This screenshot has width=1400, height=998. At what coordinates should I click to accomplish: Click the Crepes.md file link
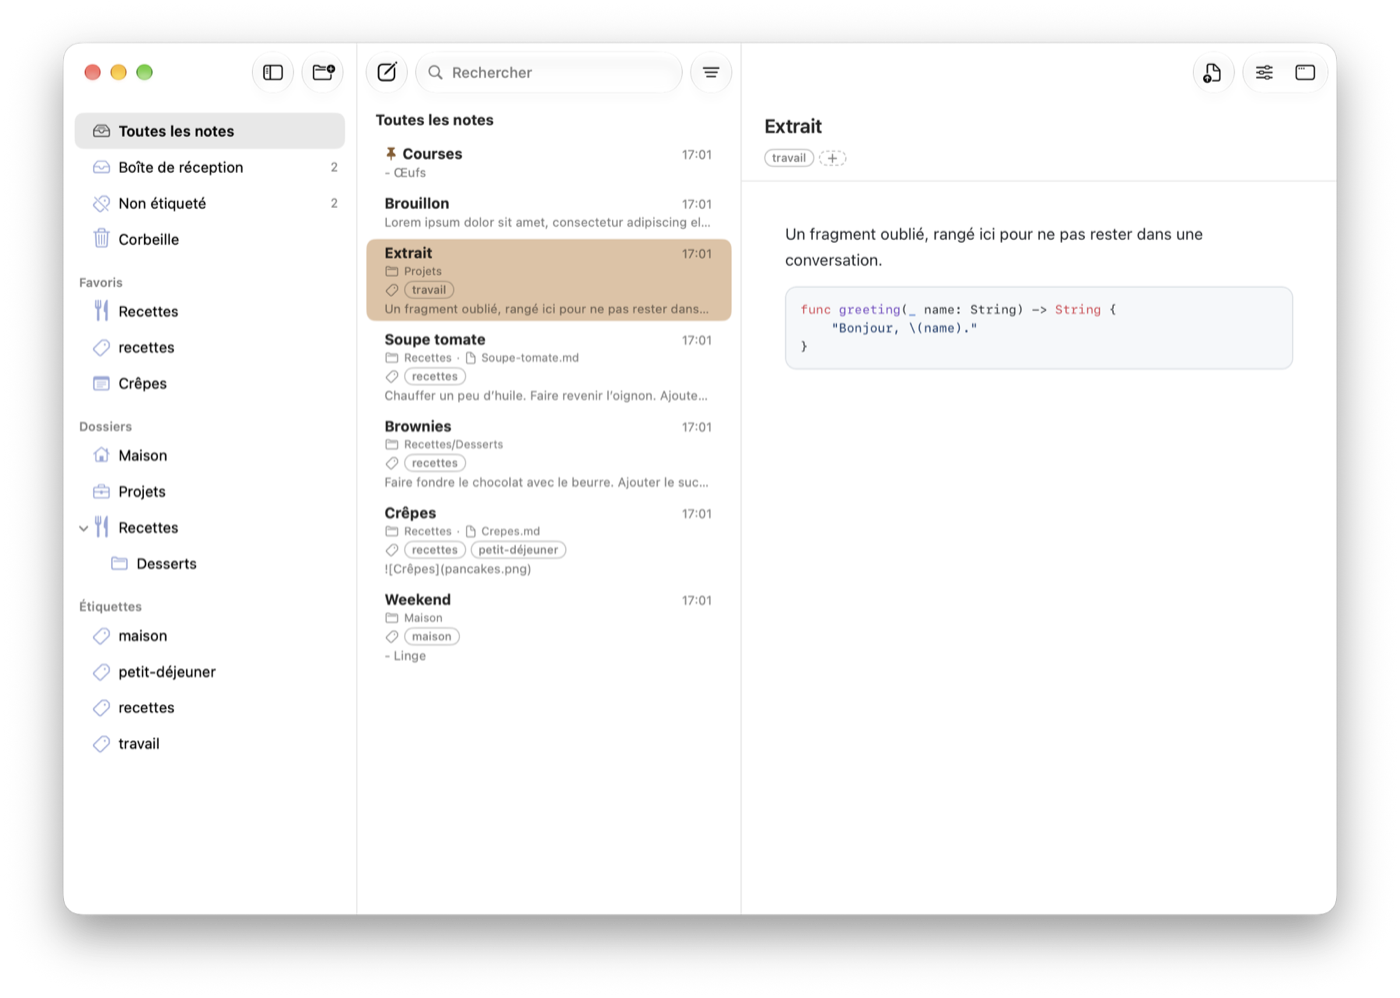coord(502,532)
